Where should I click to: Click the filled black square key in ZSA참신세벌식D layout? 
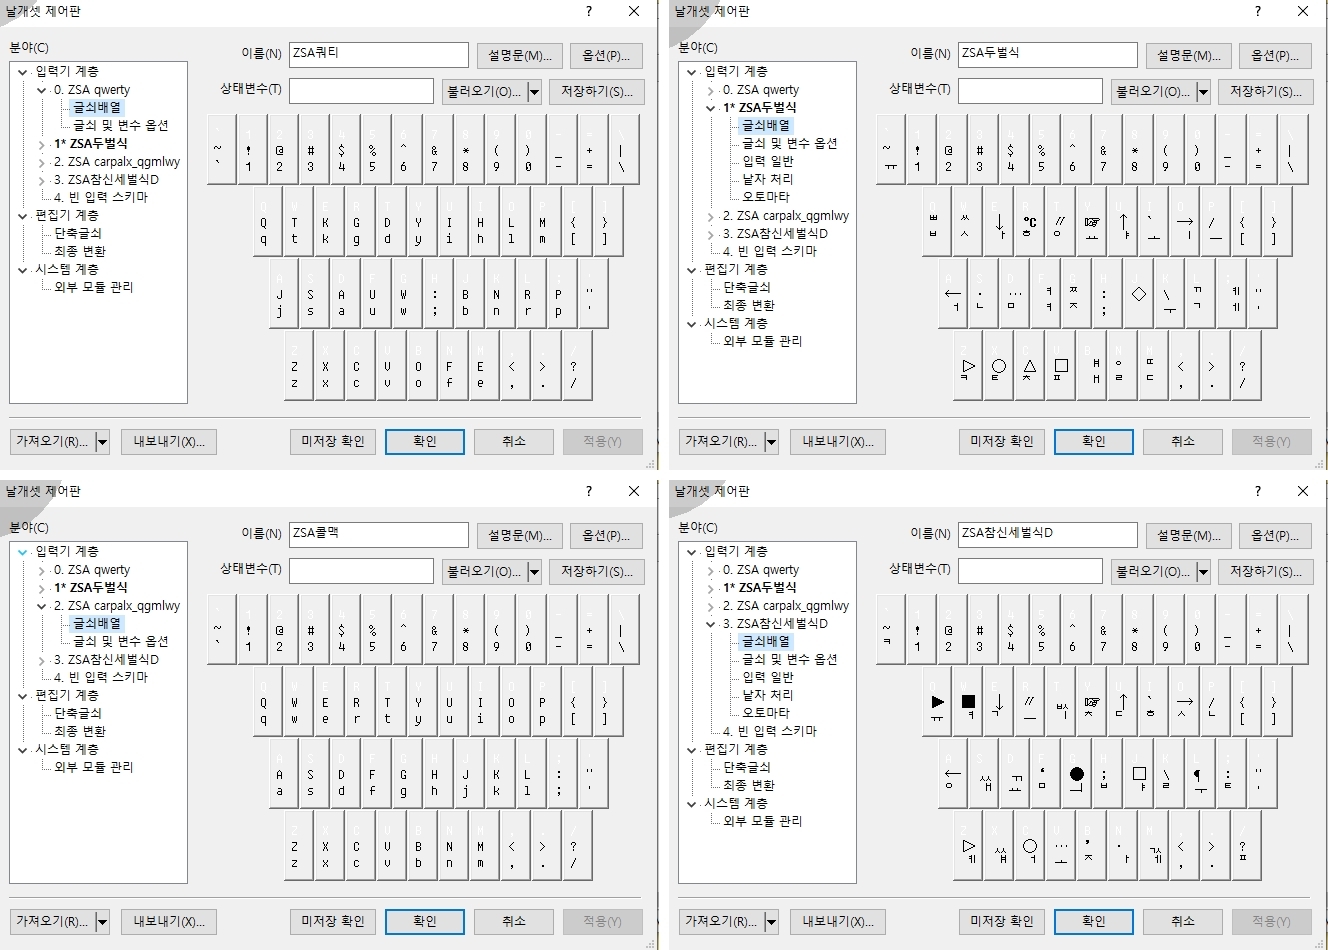coord(968,703)
